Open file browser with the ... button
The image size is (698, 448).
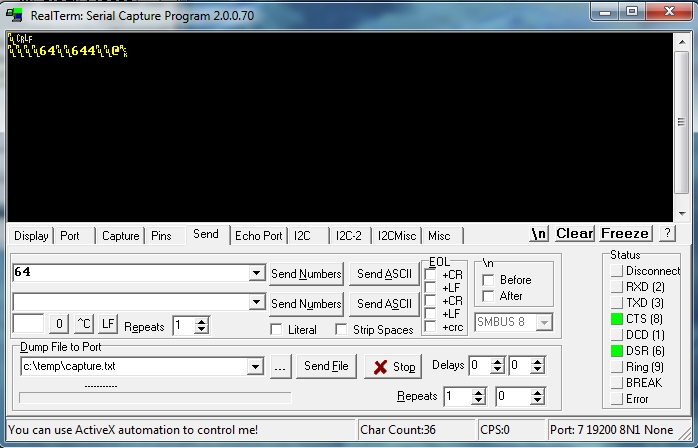click(x=280, y=367)
